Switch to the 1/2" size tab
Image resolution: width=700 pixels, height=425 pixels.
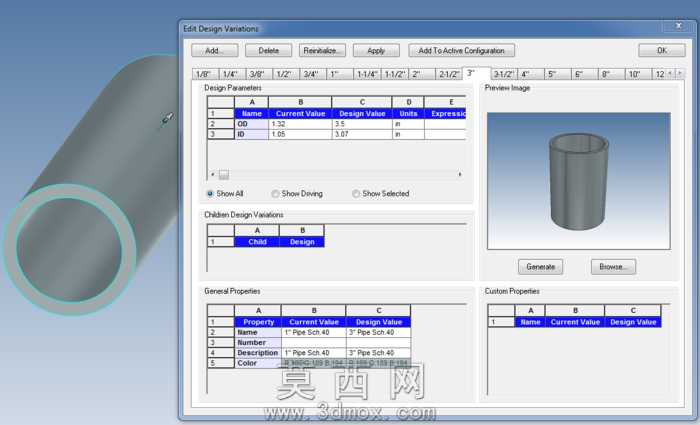286,74
